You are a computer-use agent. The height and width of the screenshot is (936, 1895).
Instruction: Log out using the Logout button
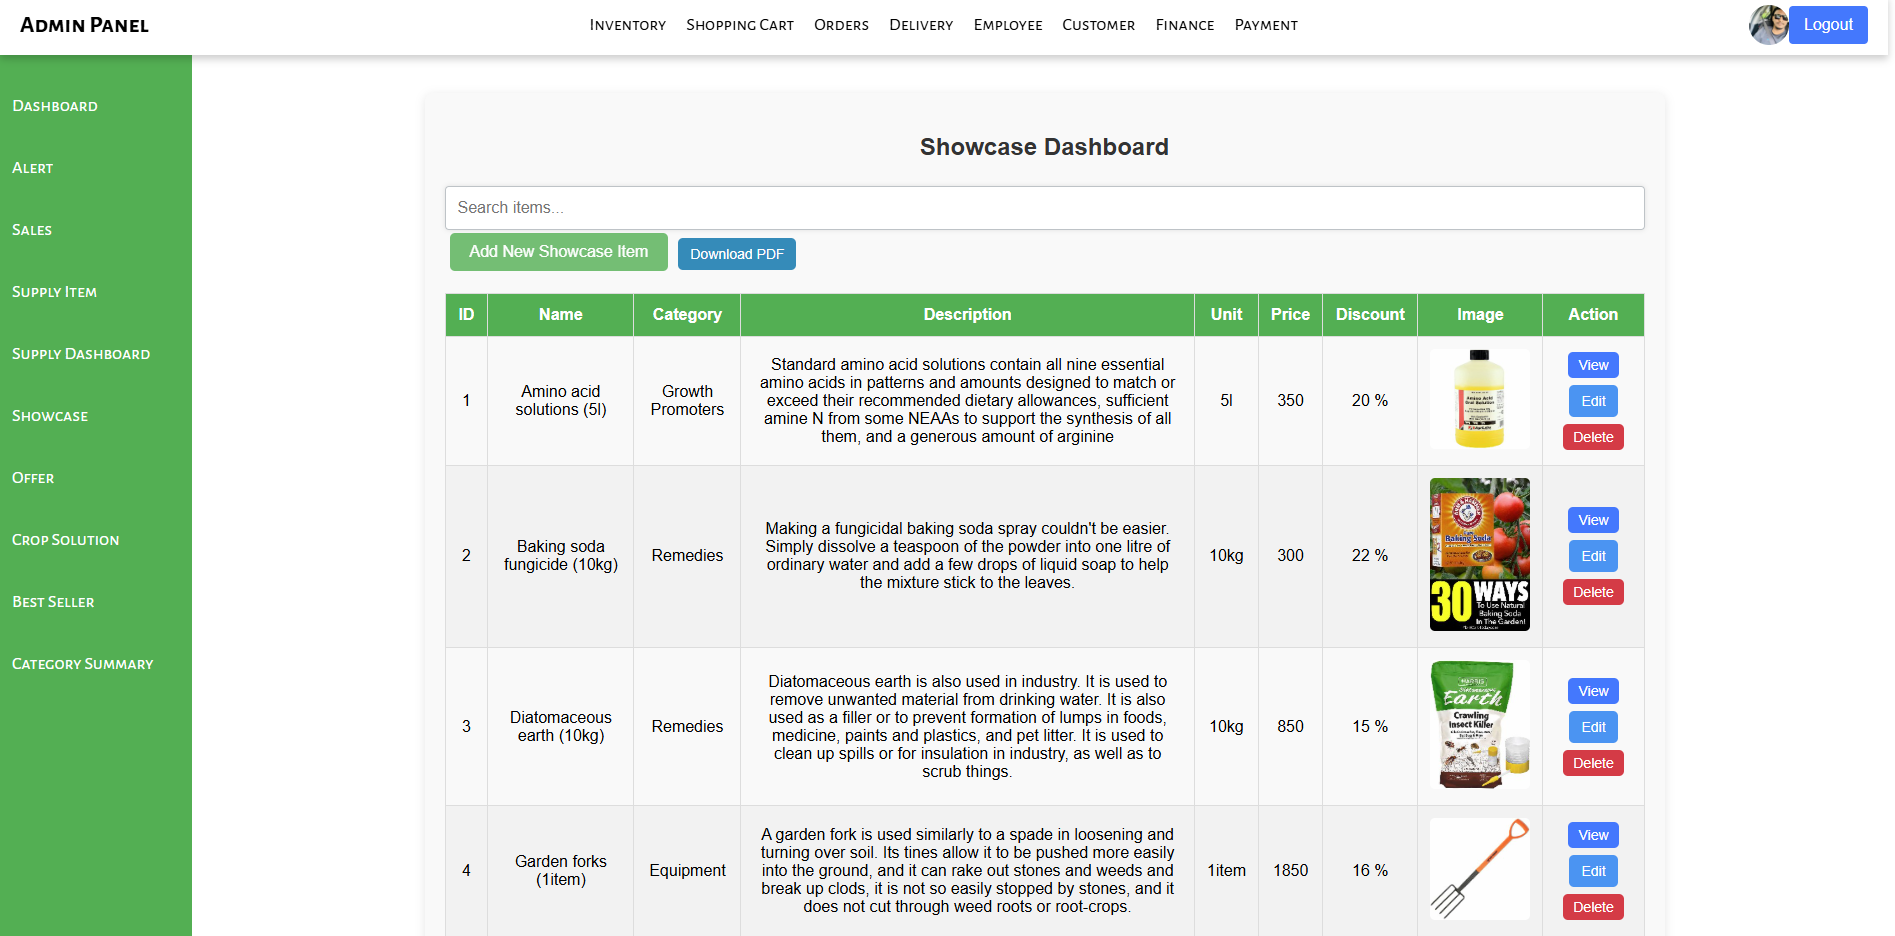click(1827, 25)
